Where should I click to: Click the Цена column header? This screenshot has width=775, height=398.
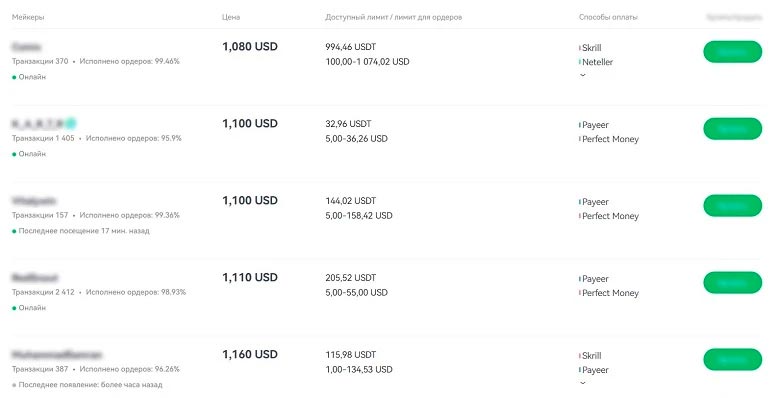click(231, 17)
